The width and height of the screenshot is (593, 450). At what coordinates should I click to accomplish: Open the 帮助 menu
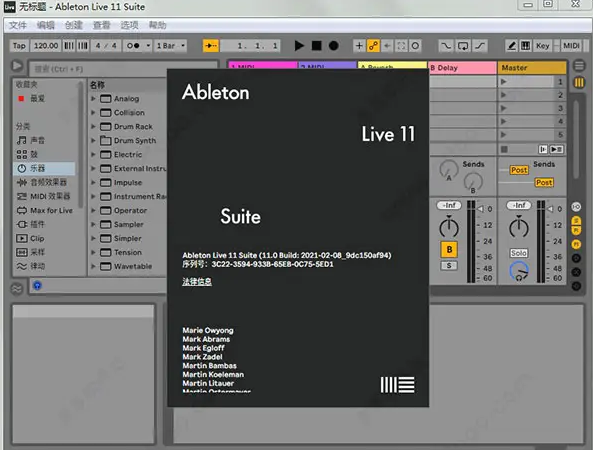(x=158, y=25)
